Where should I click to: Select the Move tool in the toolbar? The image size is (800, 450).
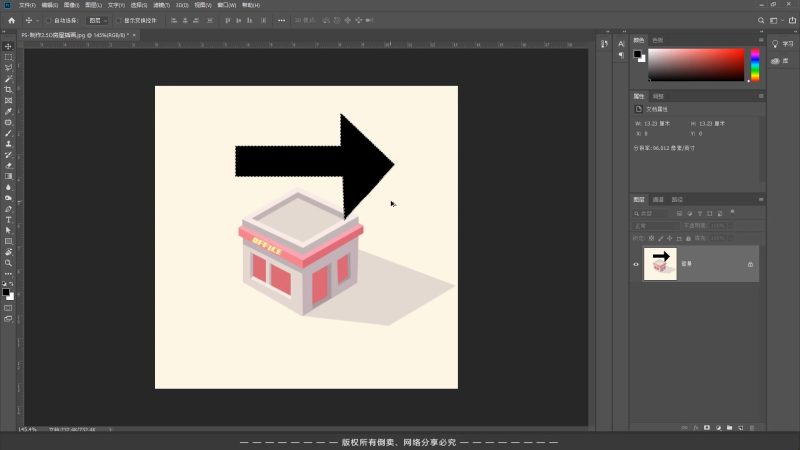8,46
